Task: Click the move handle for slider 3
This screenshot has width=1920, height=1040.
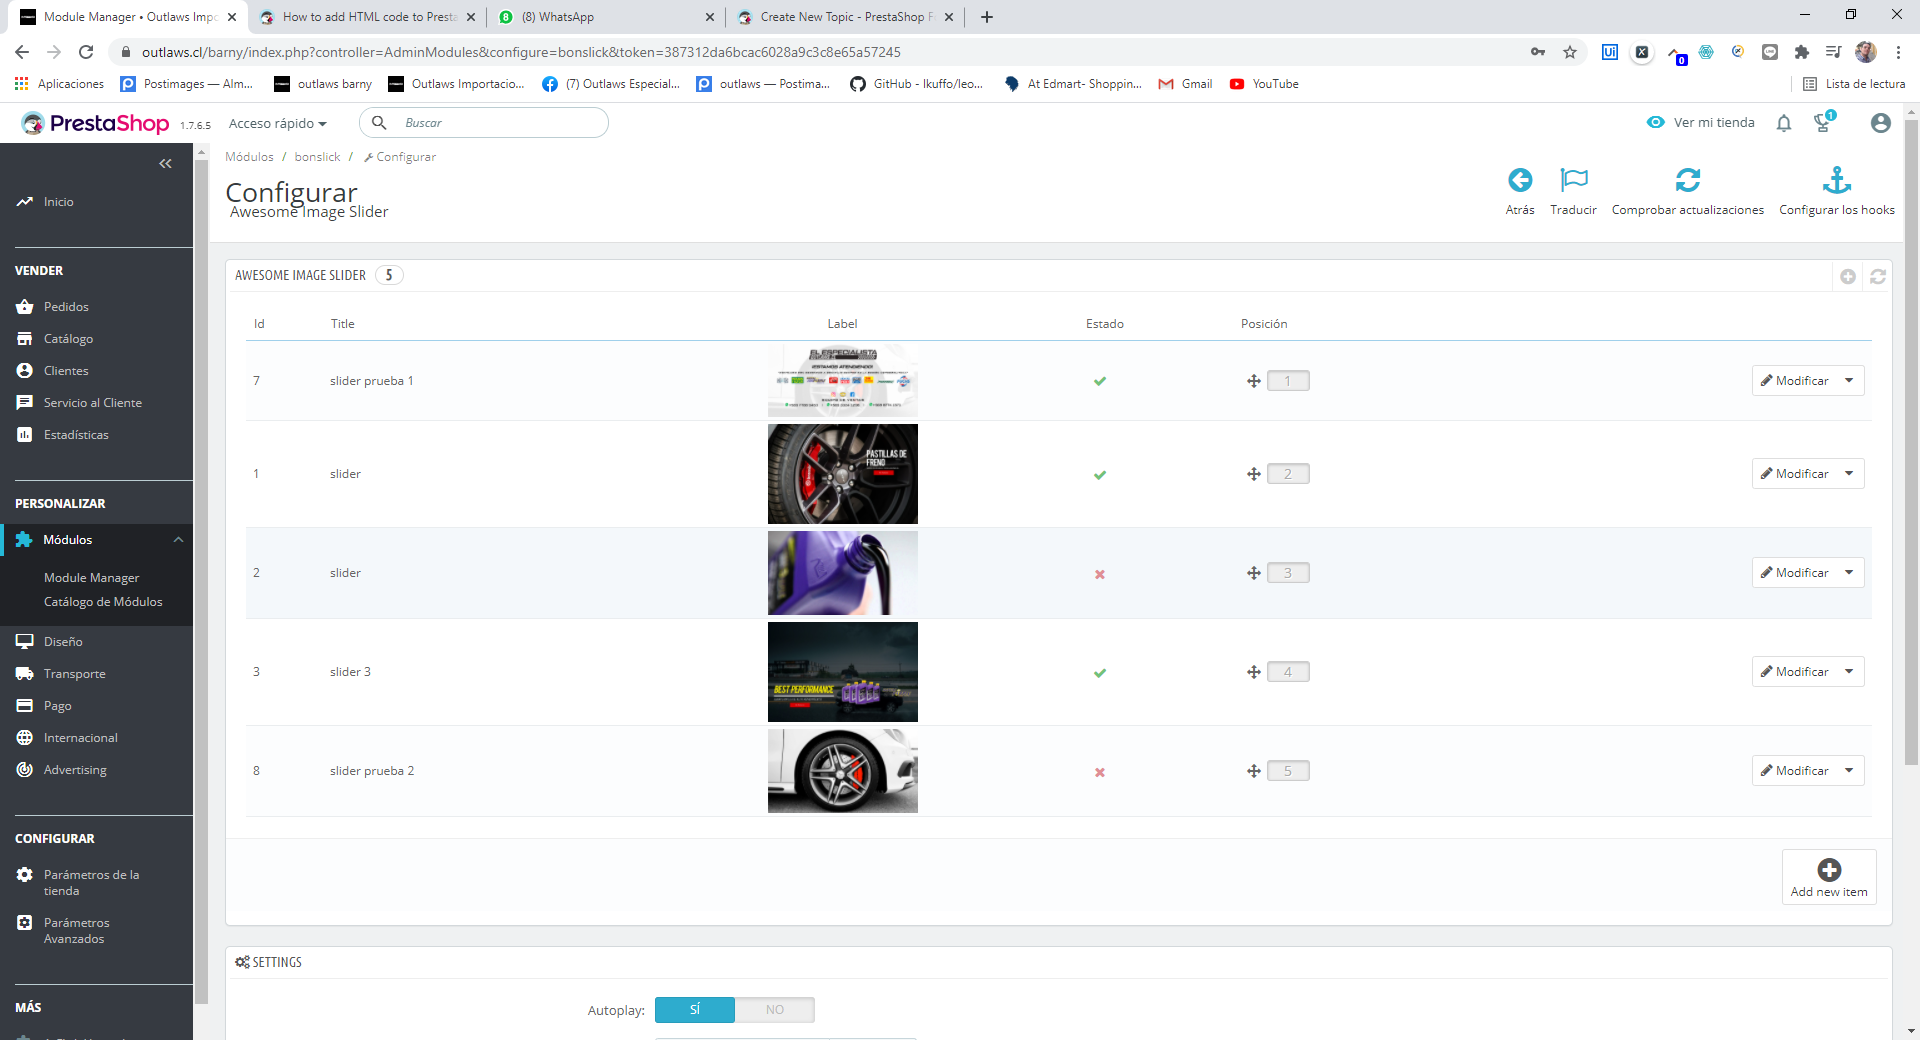Action: 1254,672
